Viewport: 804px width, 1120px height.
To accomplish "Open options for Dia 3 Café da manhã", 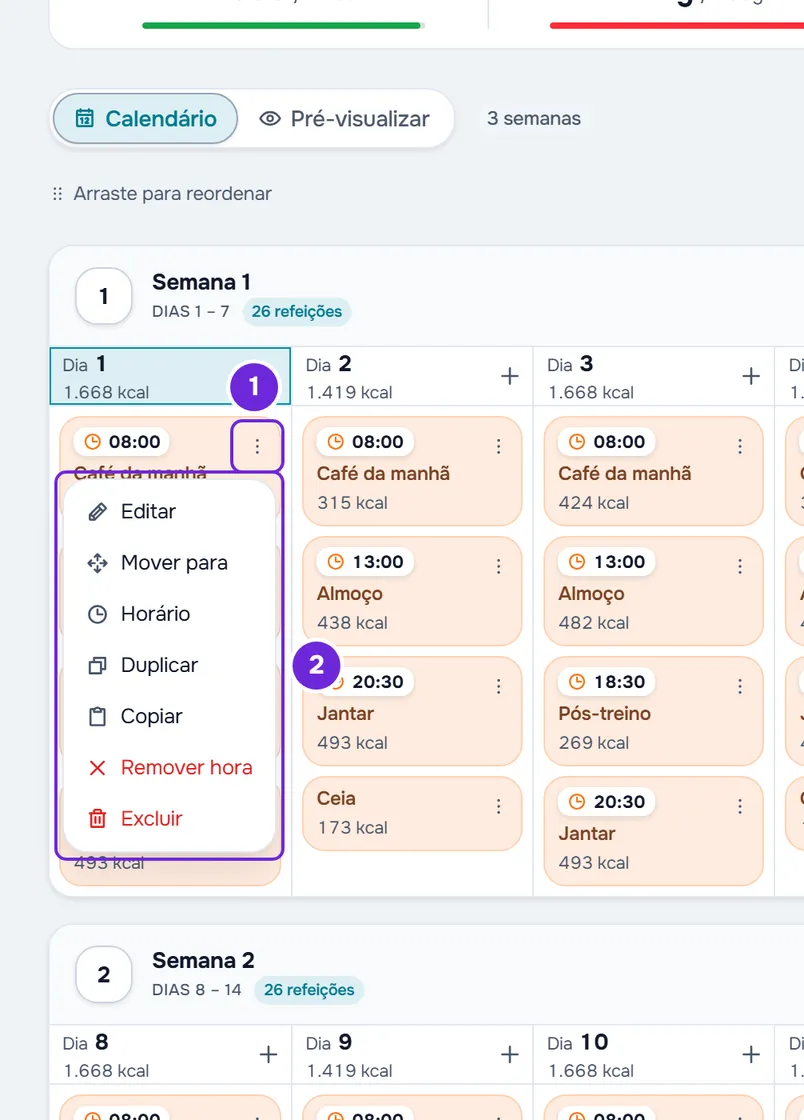I will tap(740, 446).
